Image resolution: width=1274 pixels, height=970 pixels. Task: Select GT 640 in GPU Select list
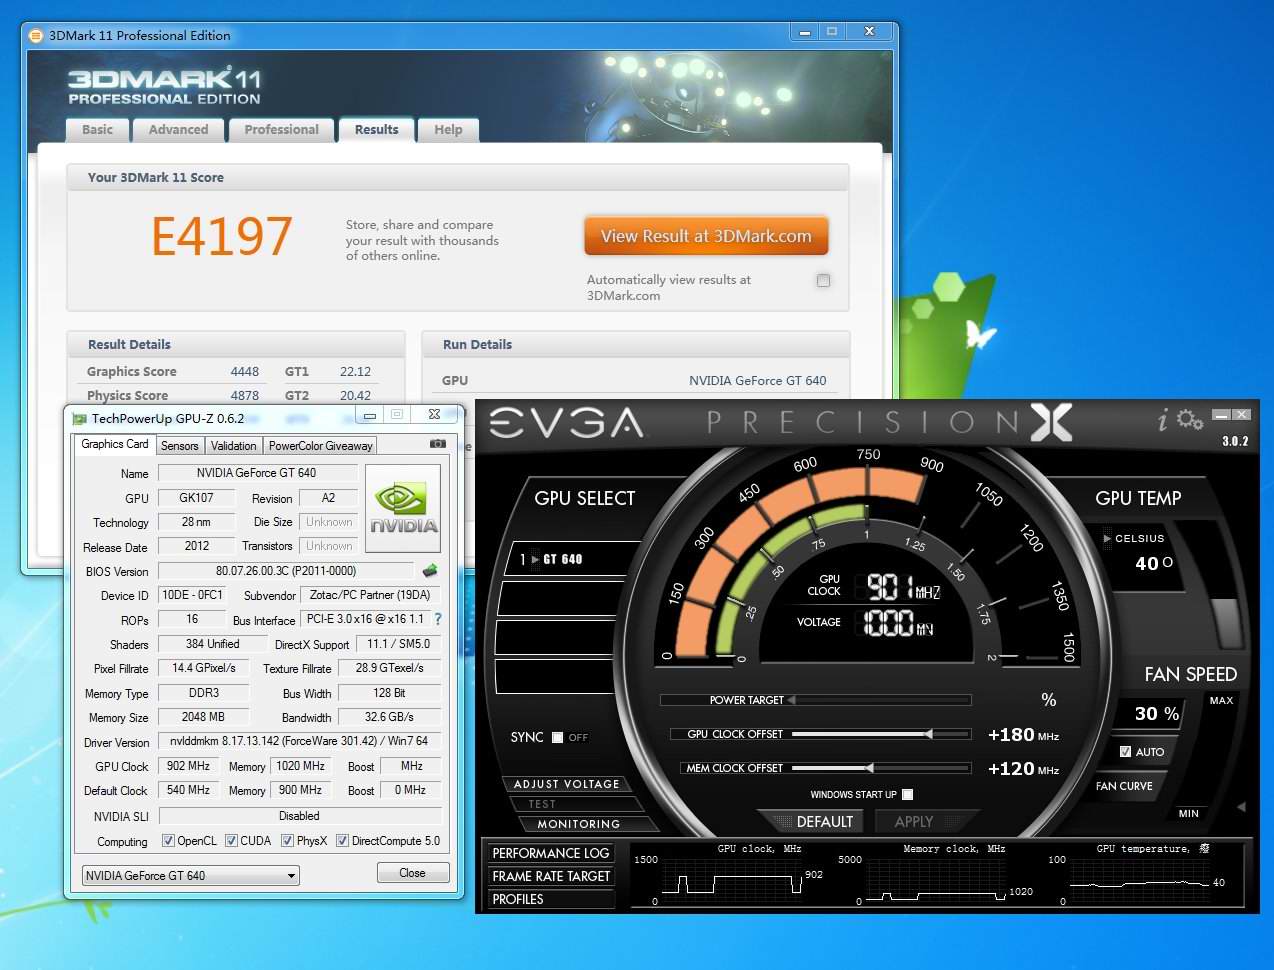pyautogui.click(x=570, y=559)
